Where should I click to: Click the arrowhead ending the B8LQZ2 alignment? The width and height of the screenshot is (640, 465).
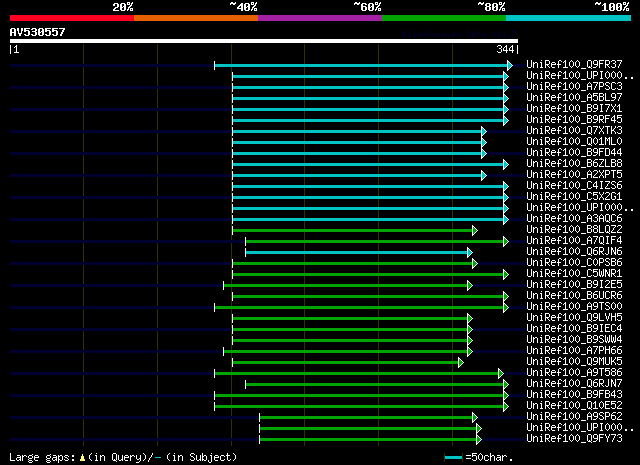pyautogui.click(x=475, y=231)
